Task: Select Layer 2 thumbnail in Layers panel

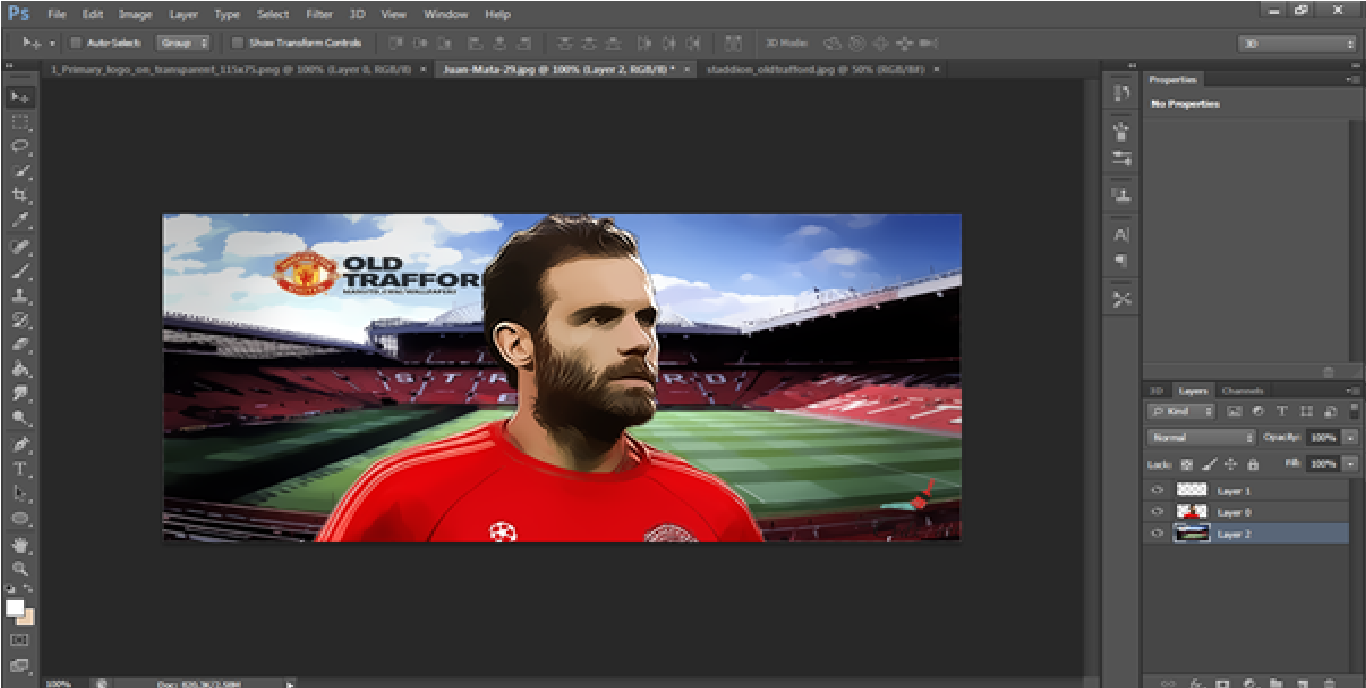Action: (x=1192, y=534)
